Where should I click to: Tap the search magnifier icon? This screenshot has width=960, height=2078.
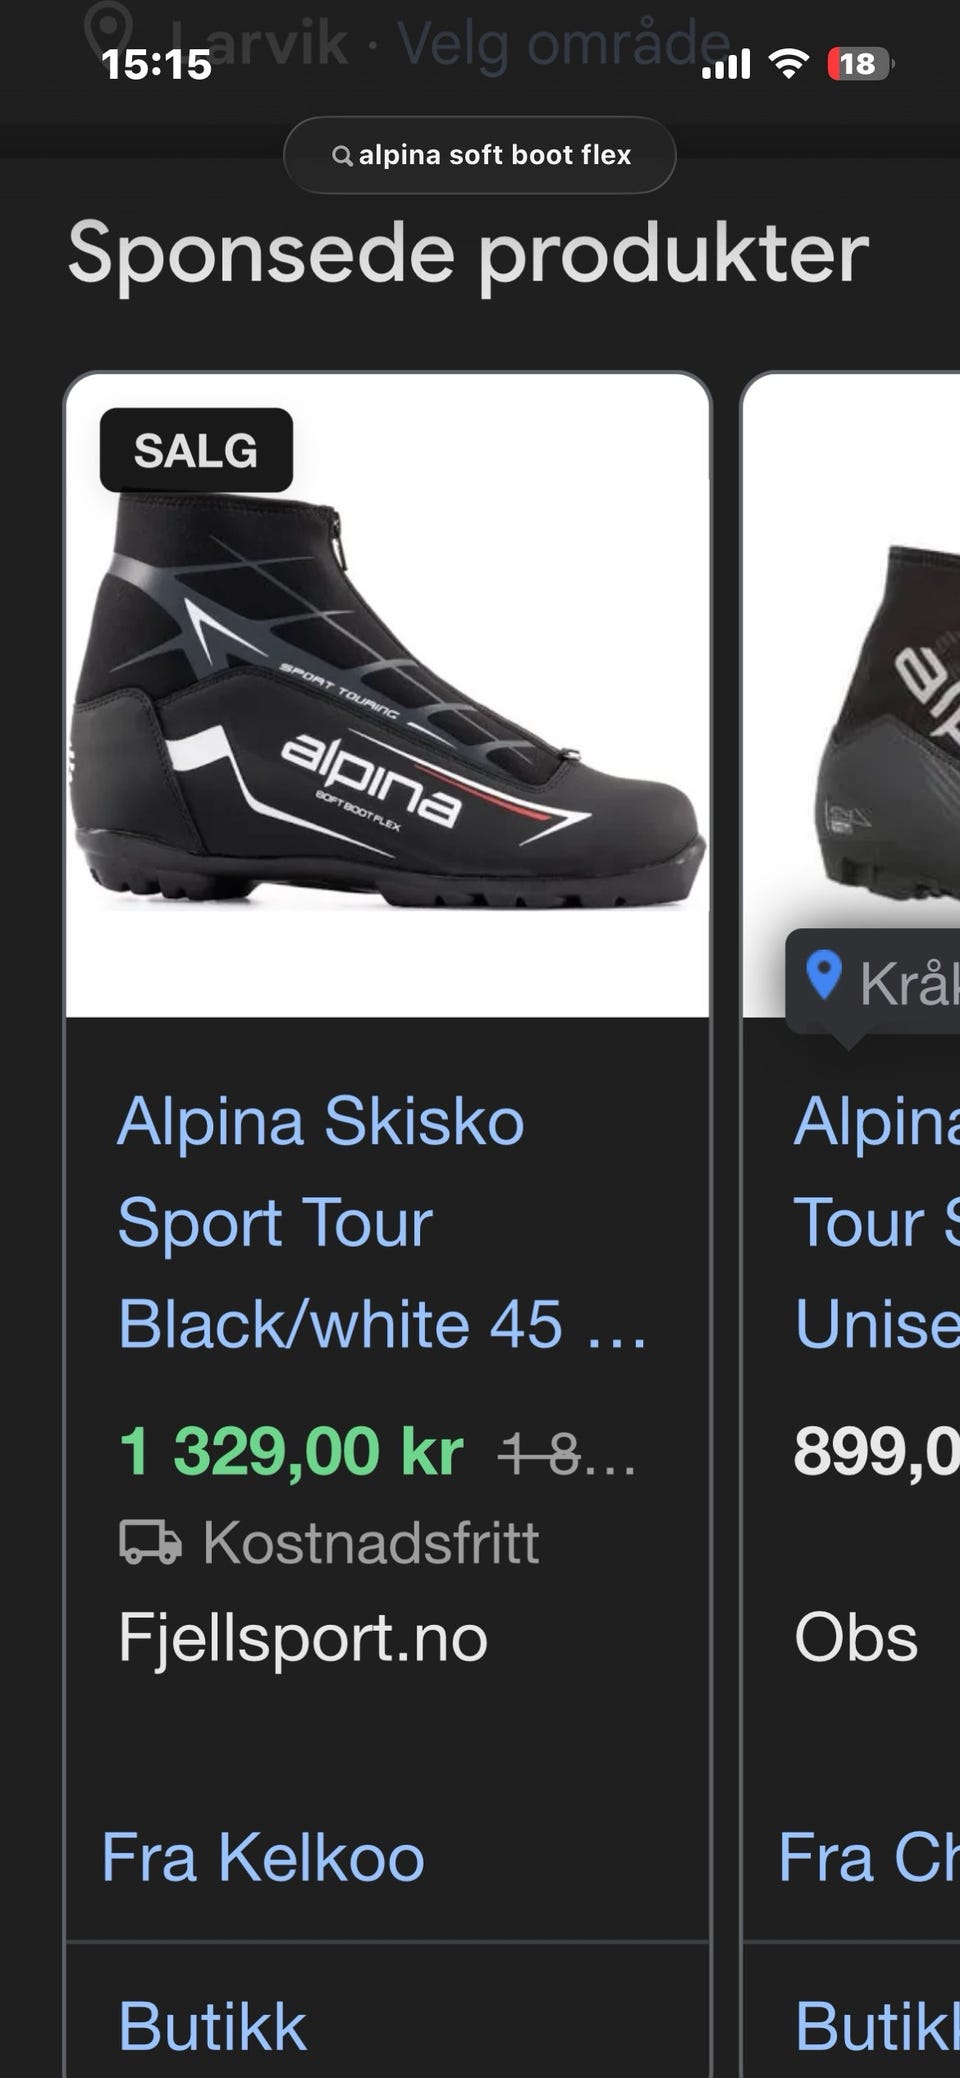point(341,156)
